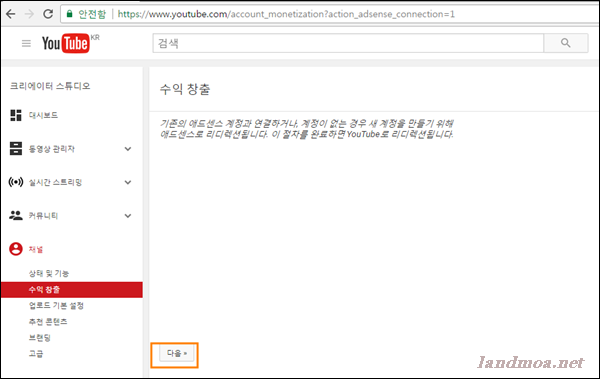Click the 실시간 스트리밍 broadcast icon
This screenshot has width=600, height=379.
(x=16, y=182)
